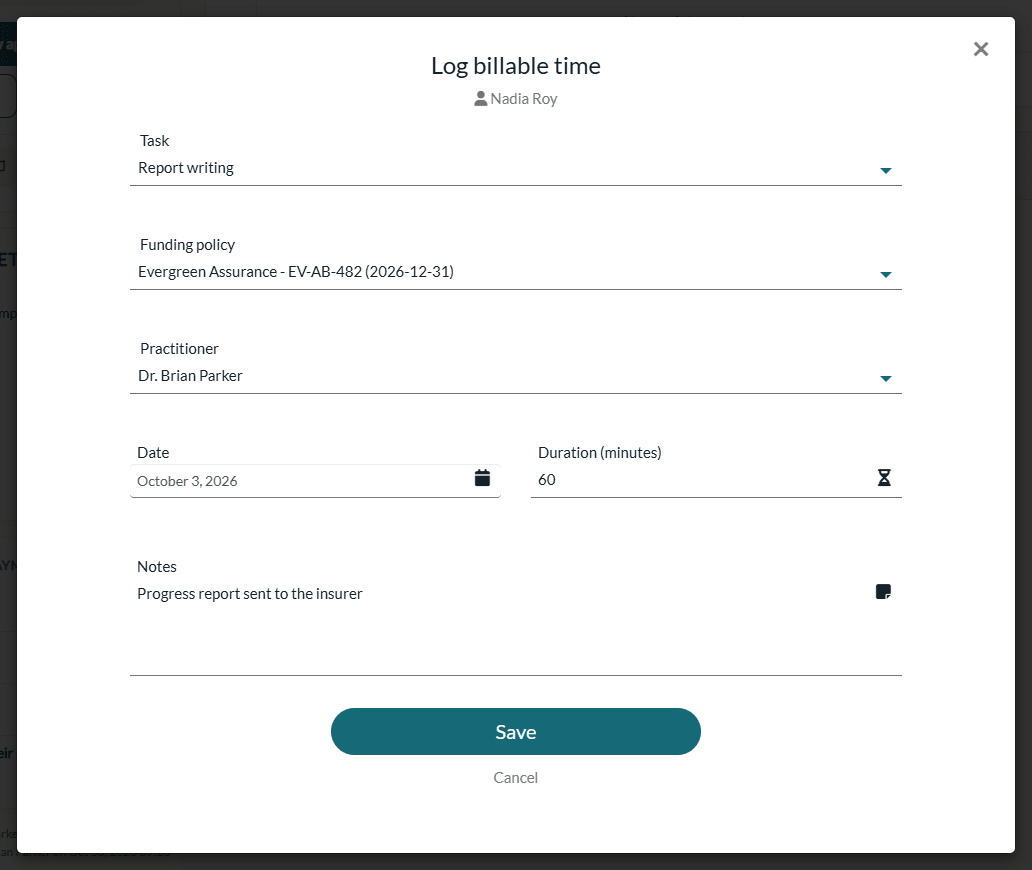Click the 'Date' field label
The width and height of the screenshot is (1032, 870).
(x=153, y=453)
